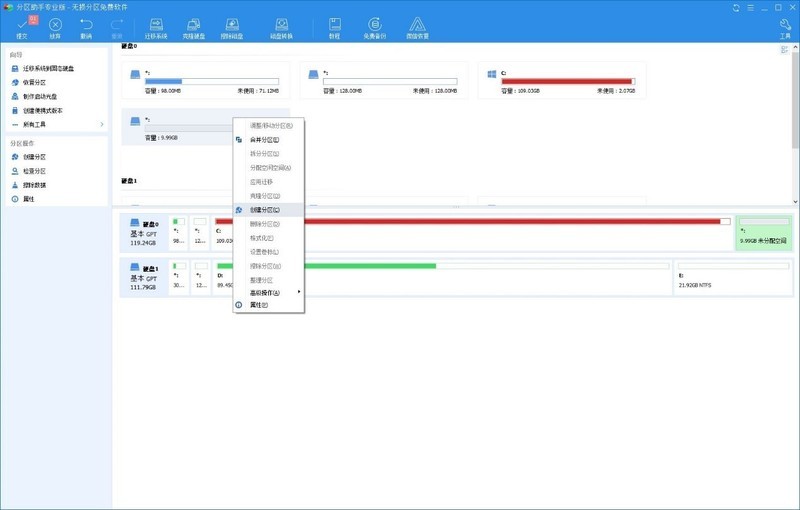Choose 创建分区 in the context menu
800x510 pixels.
tap(265, 210)
